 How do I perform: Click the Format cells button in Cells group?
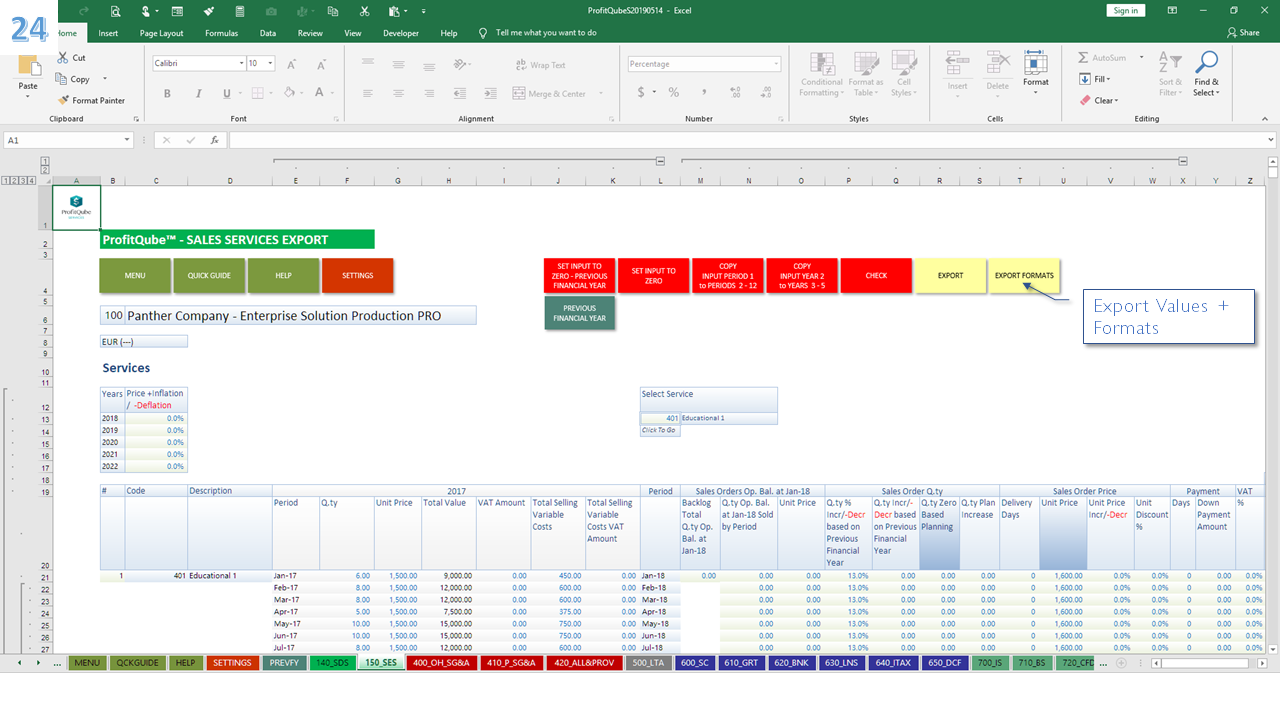point(1036,73)
